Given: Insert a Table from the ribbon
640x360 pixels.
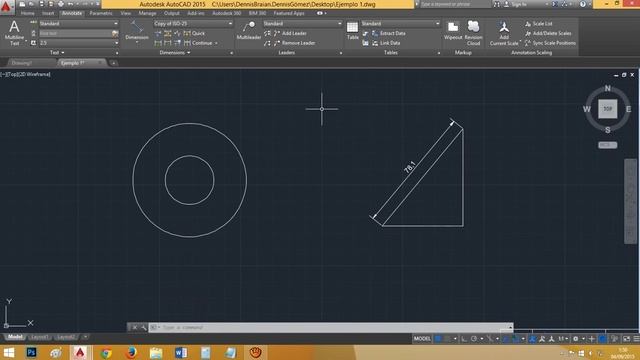Looking at the screenshot, I should (352, 31).
